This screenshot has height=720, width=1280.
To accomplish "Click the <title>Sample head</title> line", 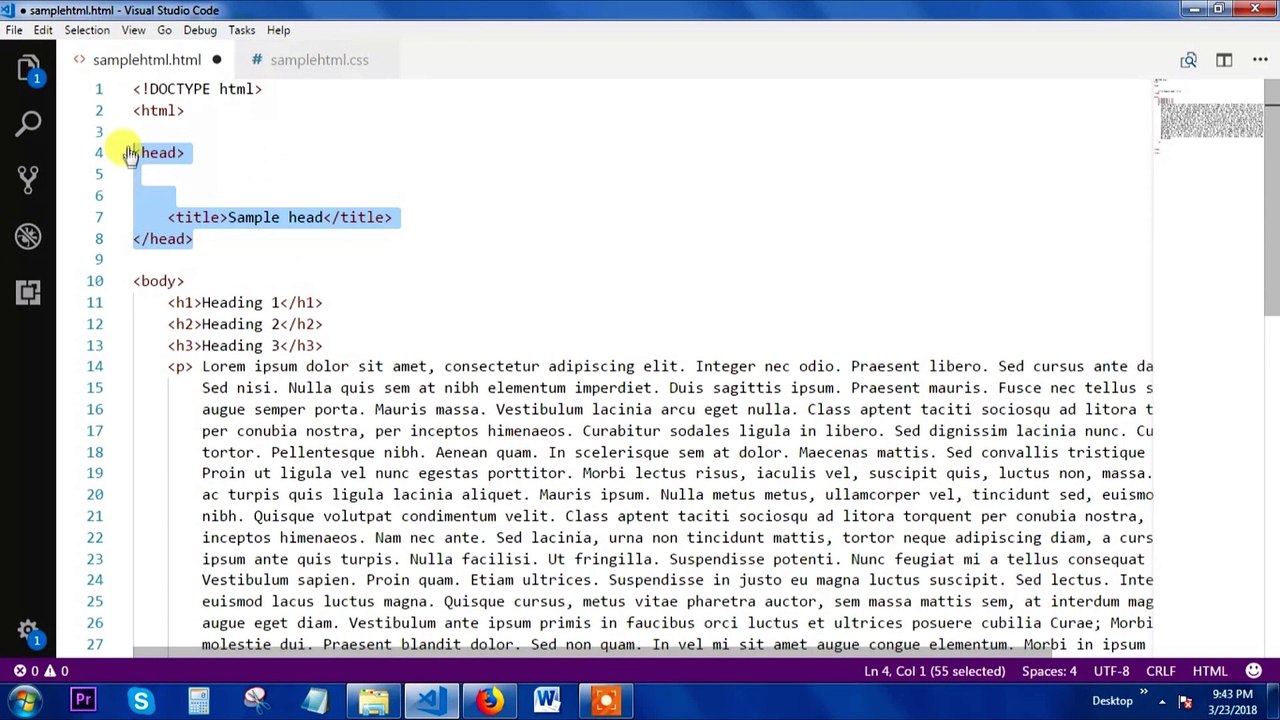I will point(280,217).
